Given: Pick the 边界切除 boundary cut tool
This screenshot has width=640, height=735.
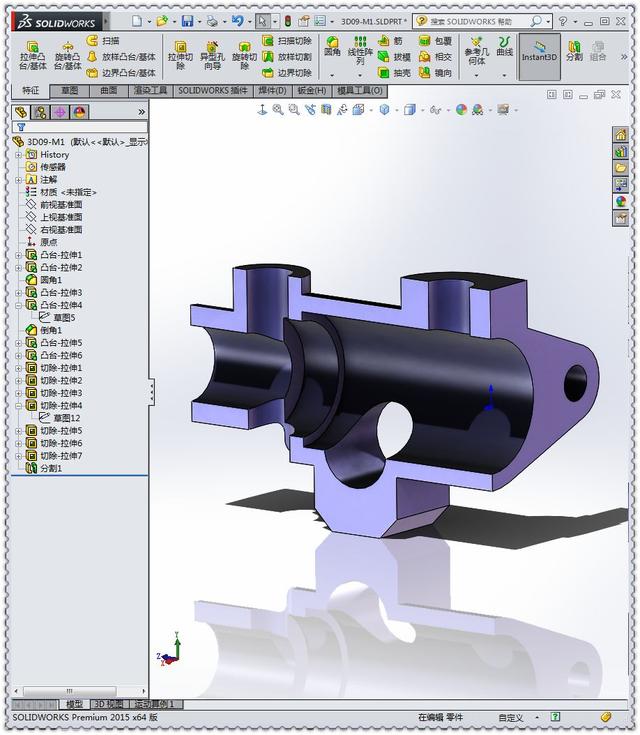Looking at the screenshot, I should tap(287, 73).
